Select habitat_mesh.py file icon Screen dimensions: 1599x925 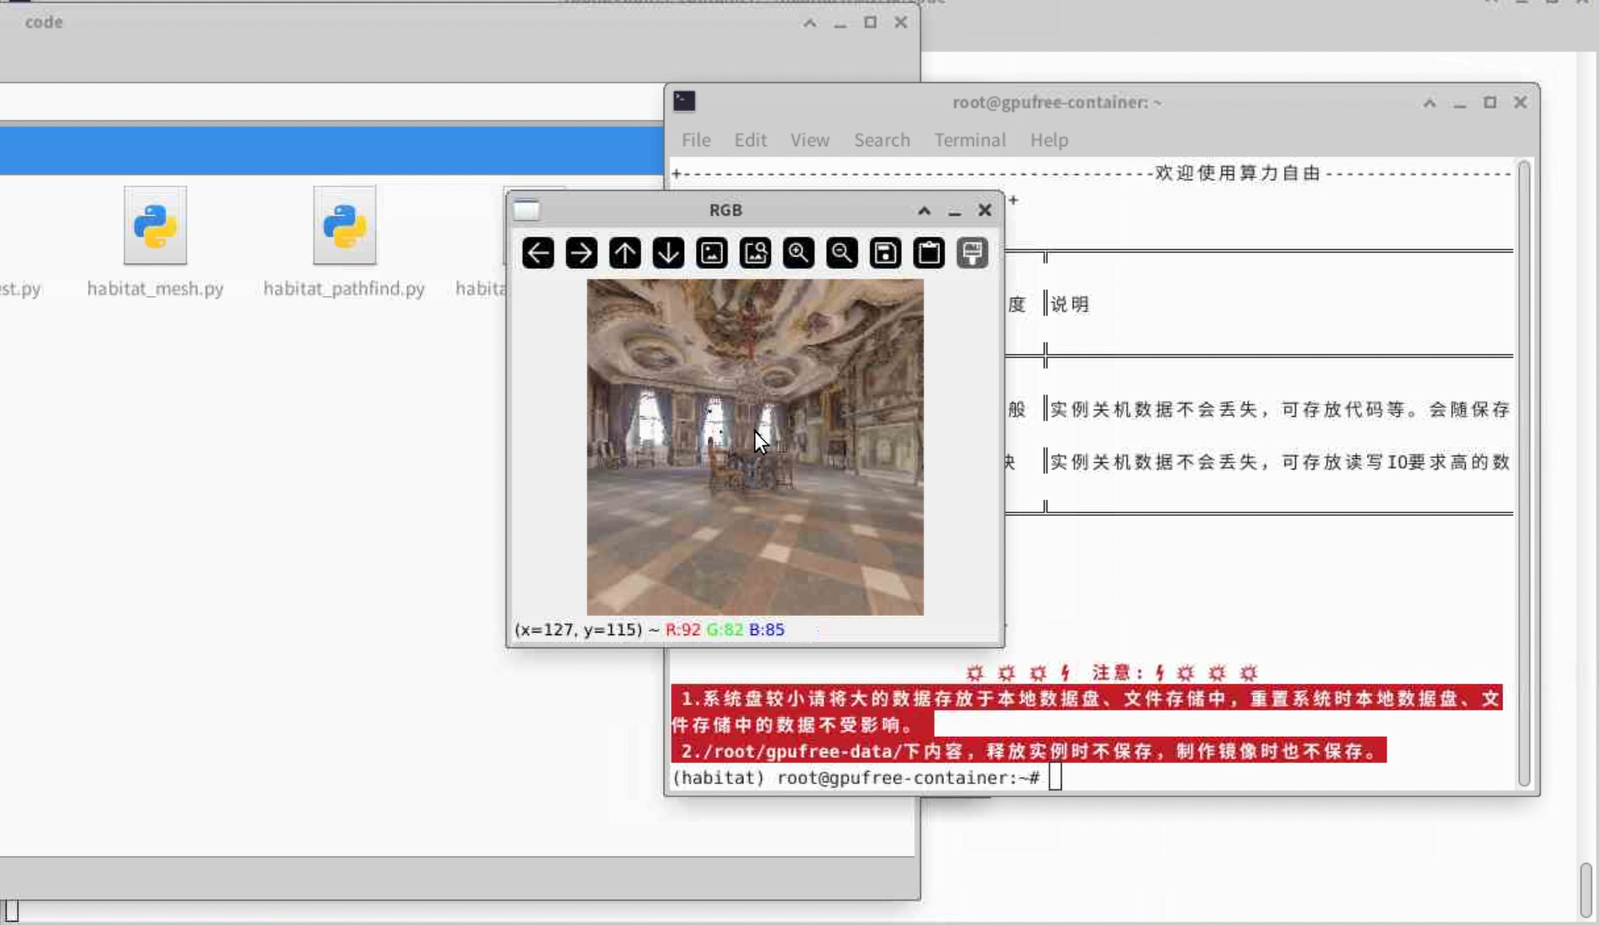tap(155, 226)
